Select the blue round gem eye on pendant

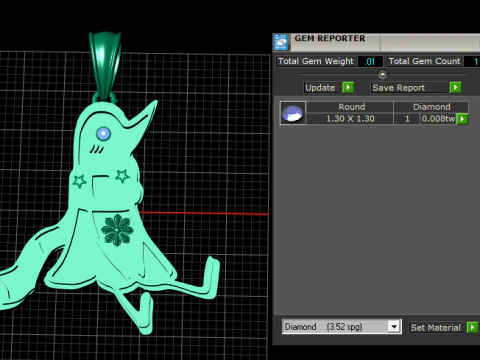tap(103, 134)
